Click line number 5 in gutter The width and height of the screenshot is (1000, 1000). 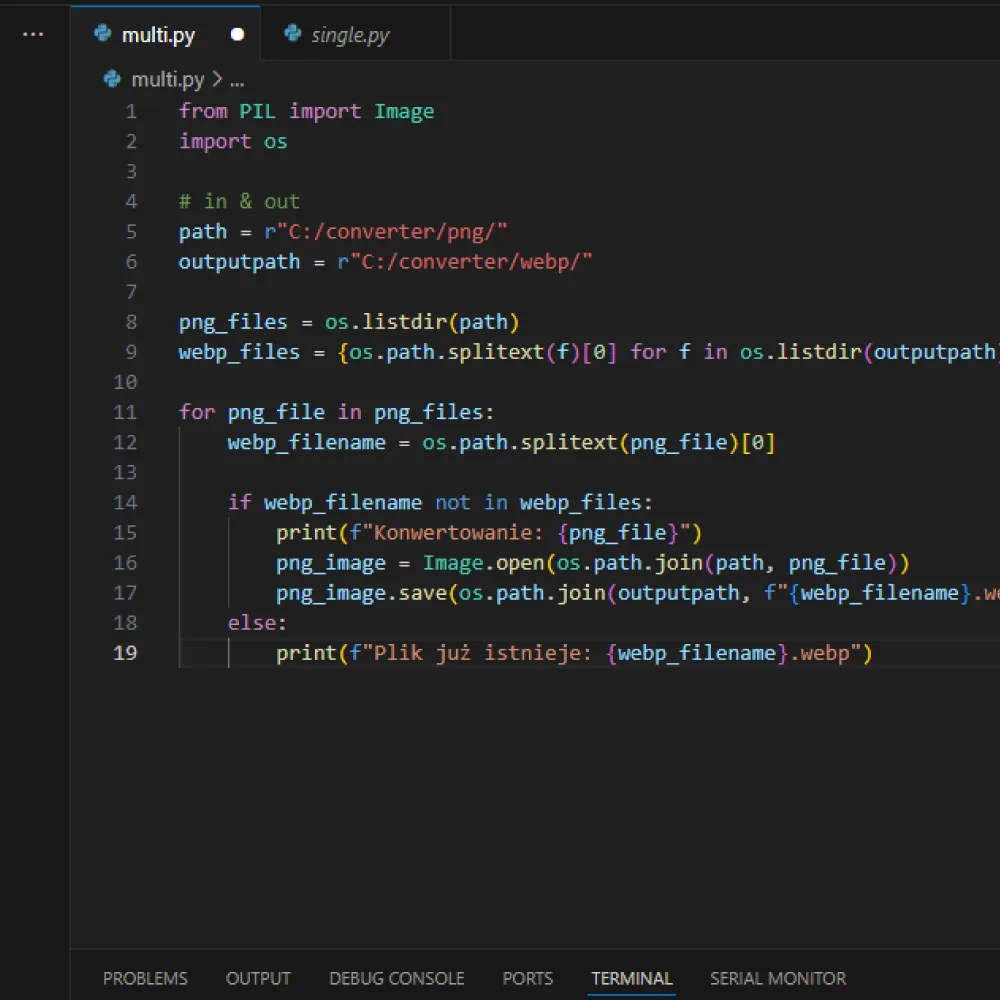131,232
